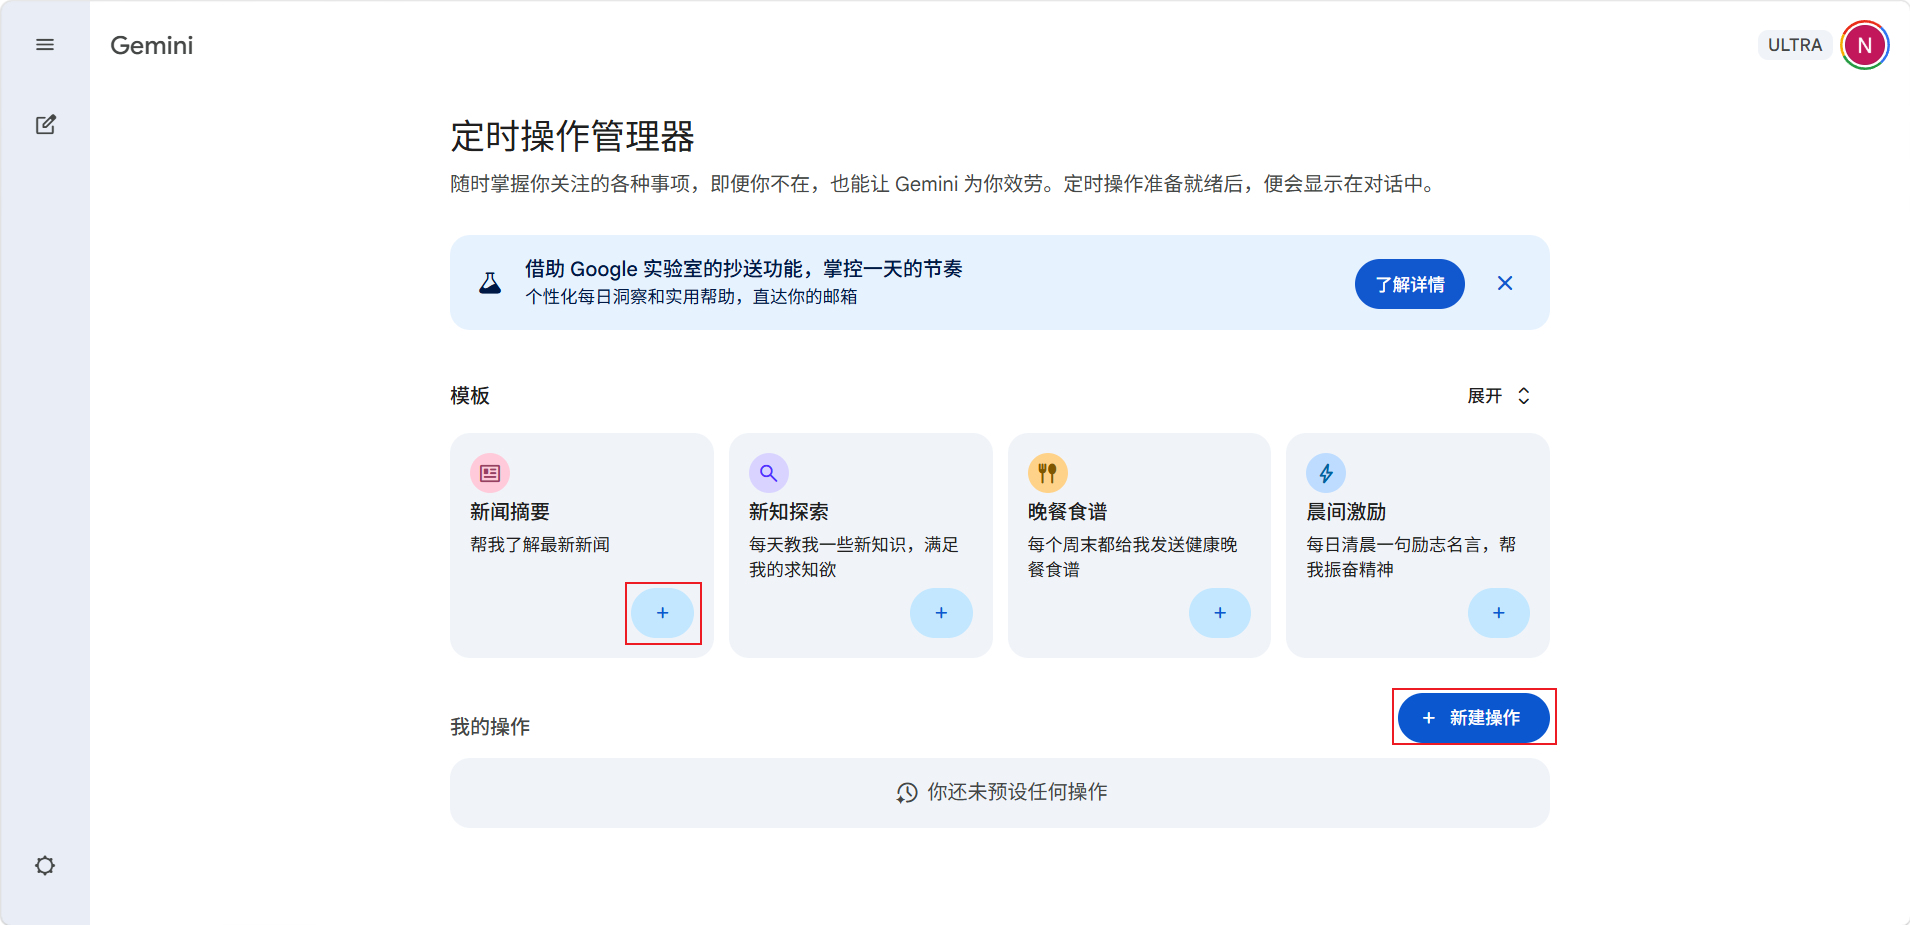The height and width of the screenshot is (925, 1910).
Task: Click the 每个周末都给我发送健康晚餐食谱 description
Action: (1132, 557)
